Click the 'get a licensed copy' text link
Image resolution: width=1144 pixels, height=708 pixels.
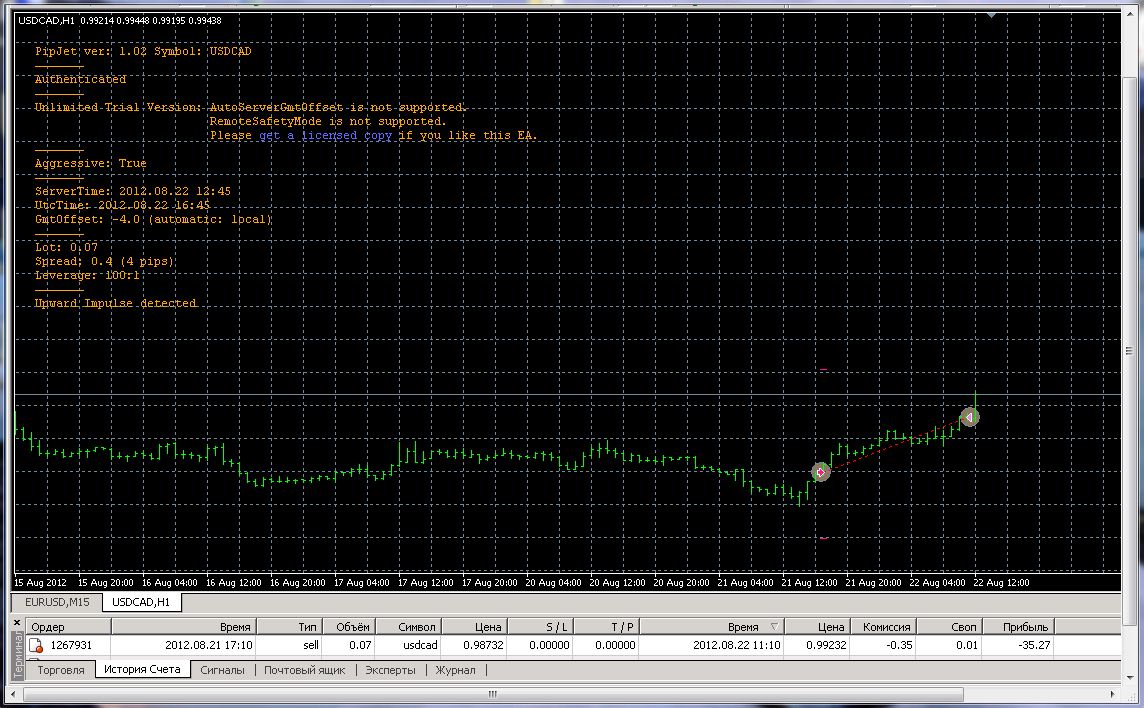[325, 136]
